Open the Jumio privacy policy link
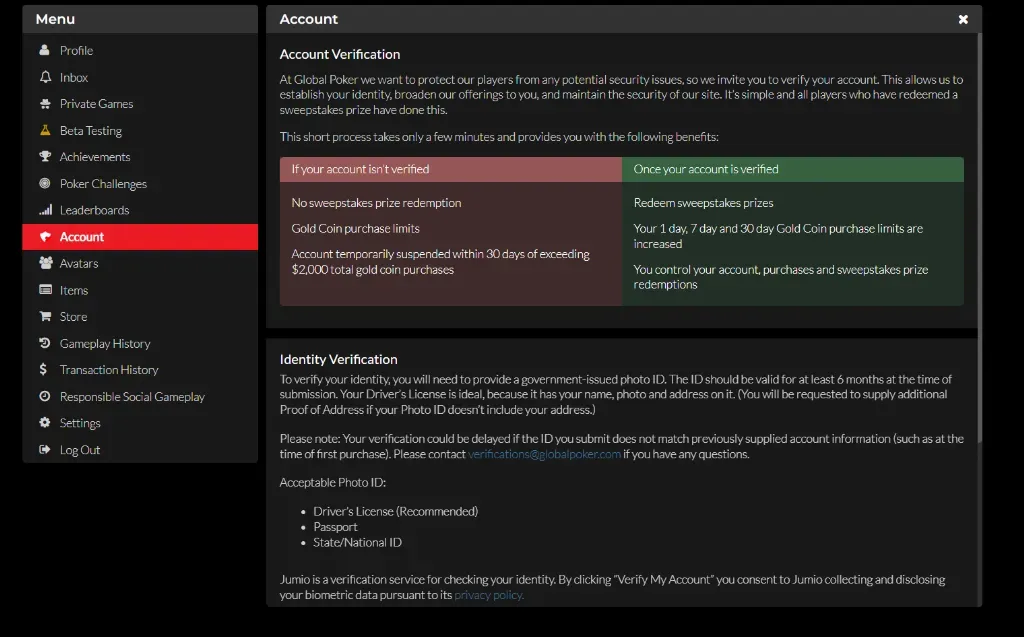The width and height of the screenshot is (1024, 637). tap(489, 595)
